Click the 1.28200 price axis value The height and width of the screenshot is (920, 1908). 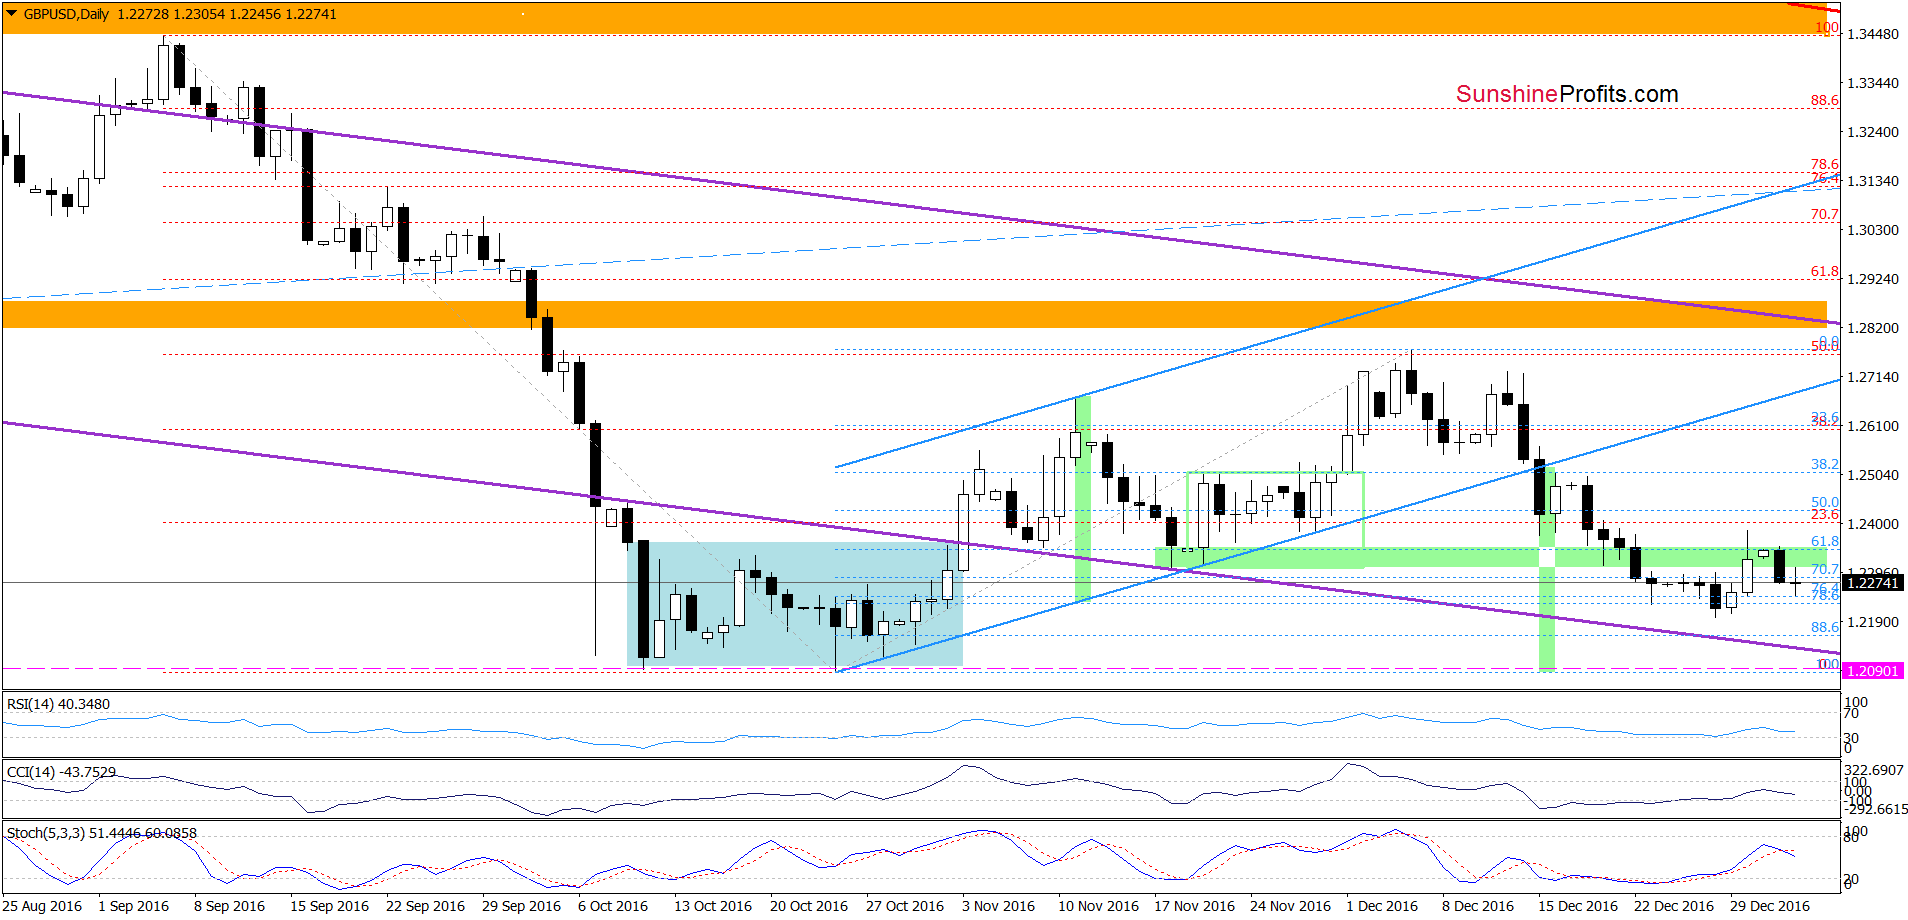point(1873,328)
